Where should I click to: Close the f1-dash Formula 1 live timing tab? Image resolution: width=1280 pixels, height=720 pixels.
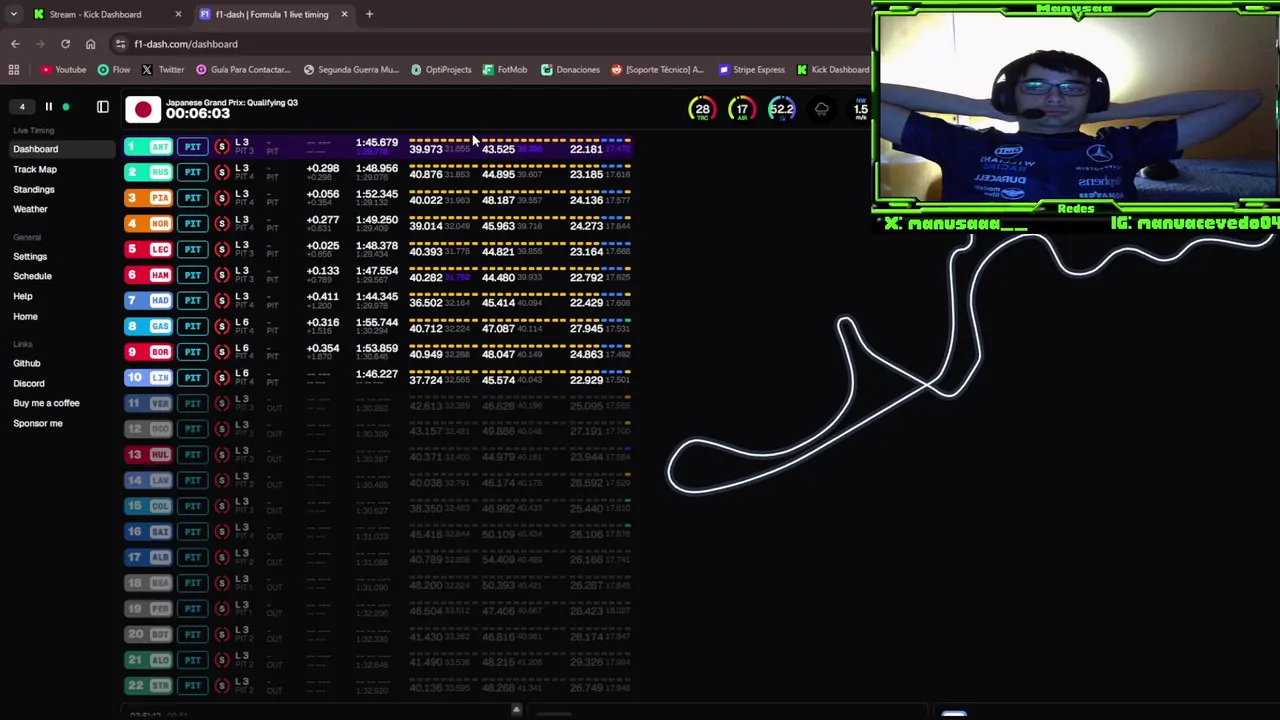pos(344,14)
